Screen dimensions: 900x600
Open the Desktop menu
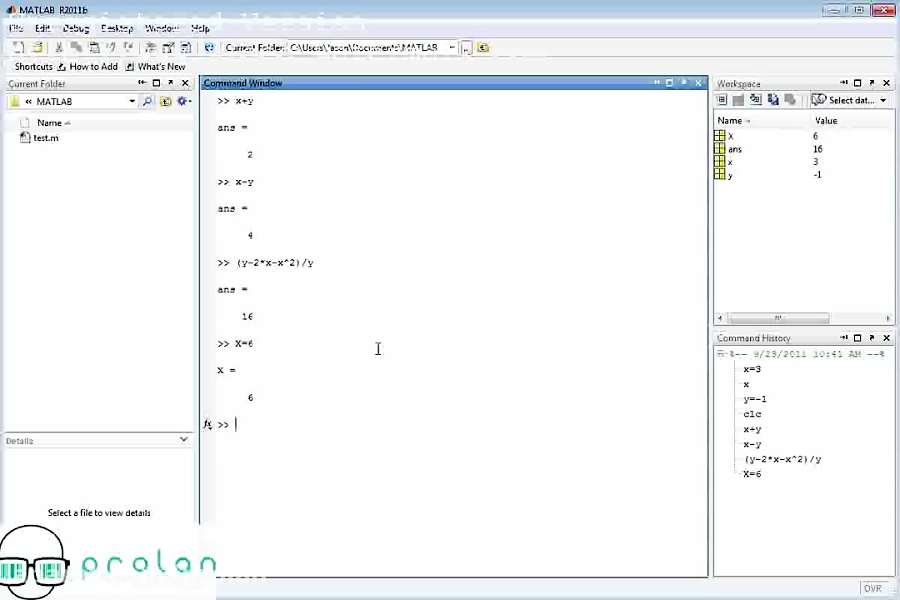(x=117, y=28)
